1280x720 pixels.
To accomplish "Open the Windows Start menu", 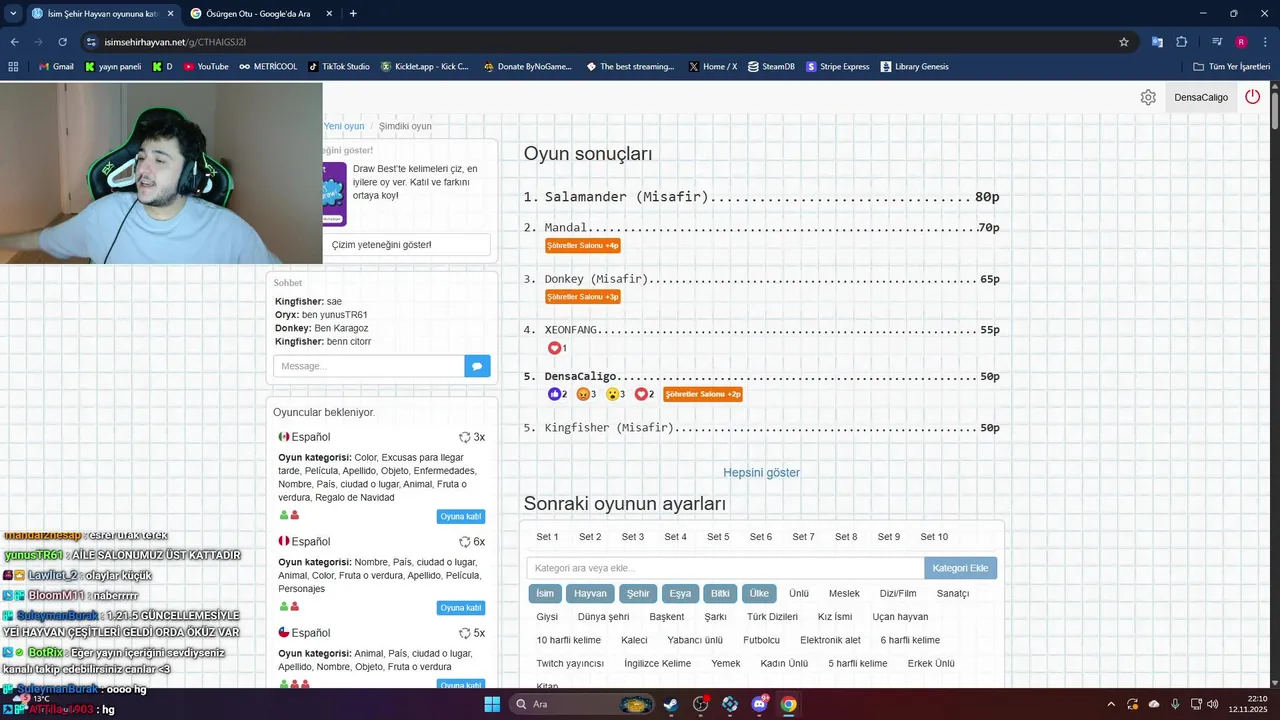I will (x=491, y=704).
